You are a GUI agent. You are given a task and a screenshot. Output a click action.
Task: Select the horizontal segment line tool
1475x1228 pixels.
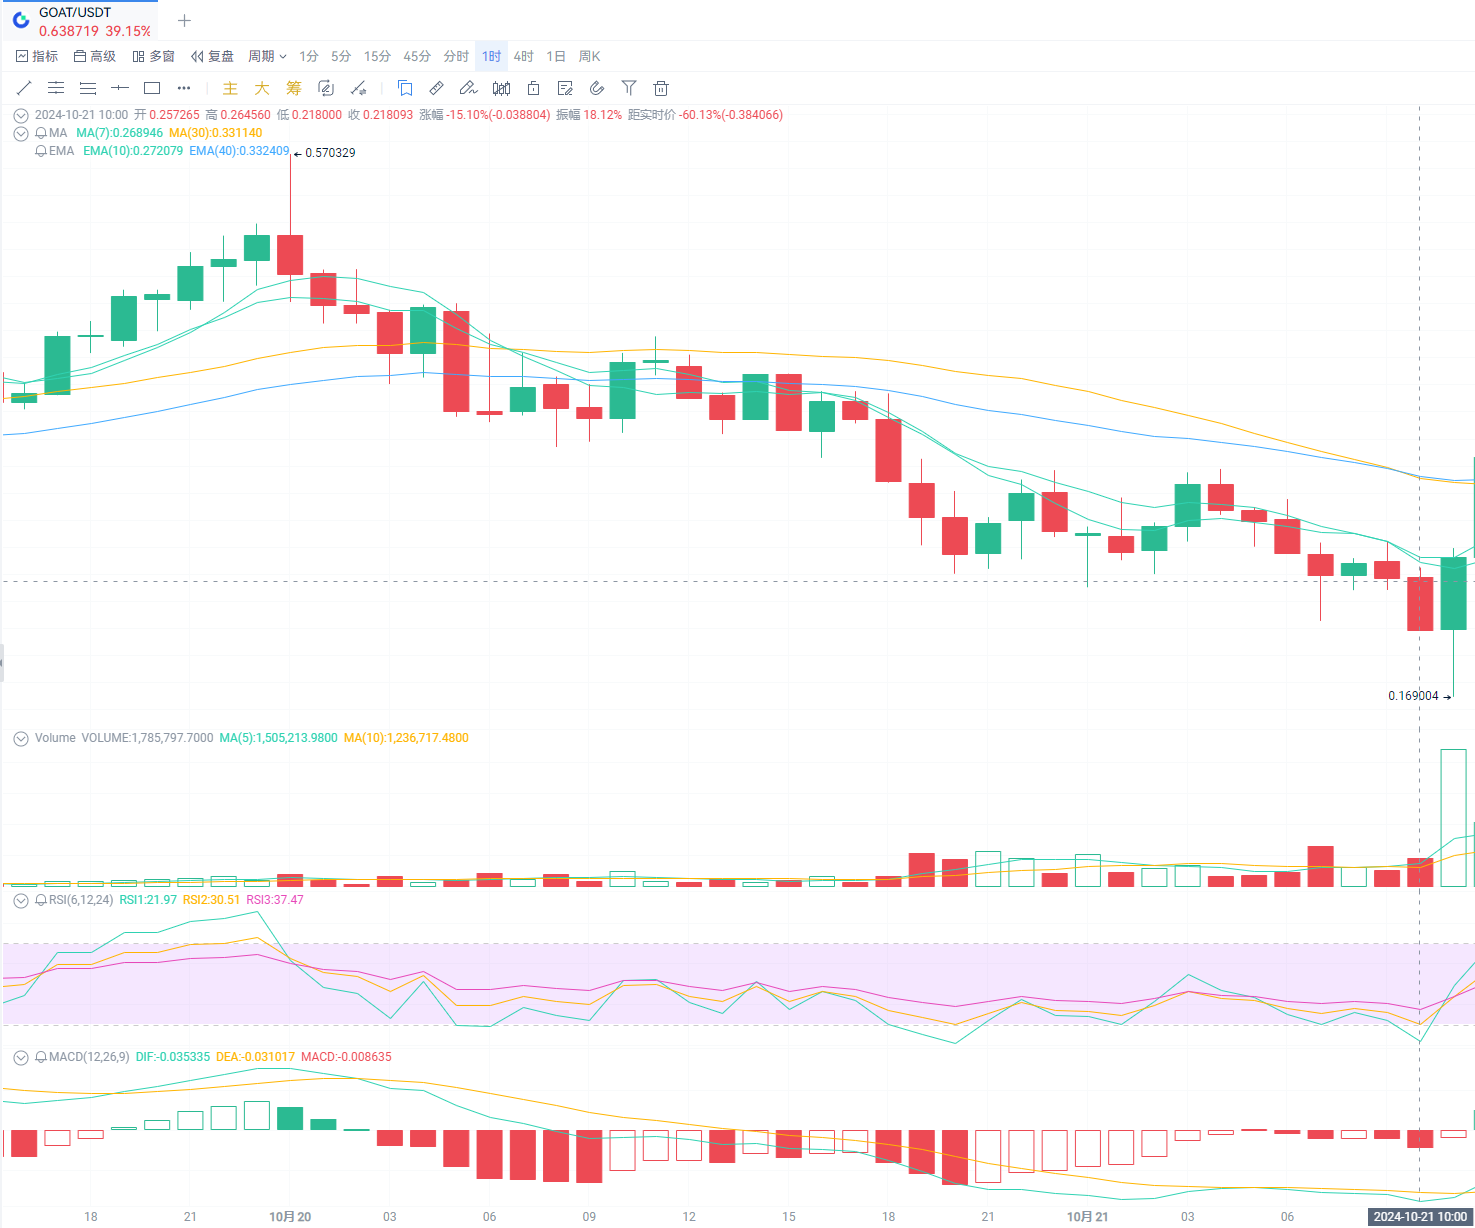tap(120, 88)
